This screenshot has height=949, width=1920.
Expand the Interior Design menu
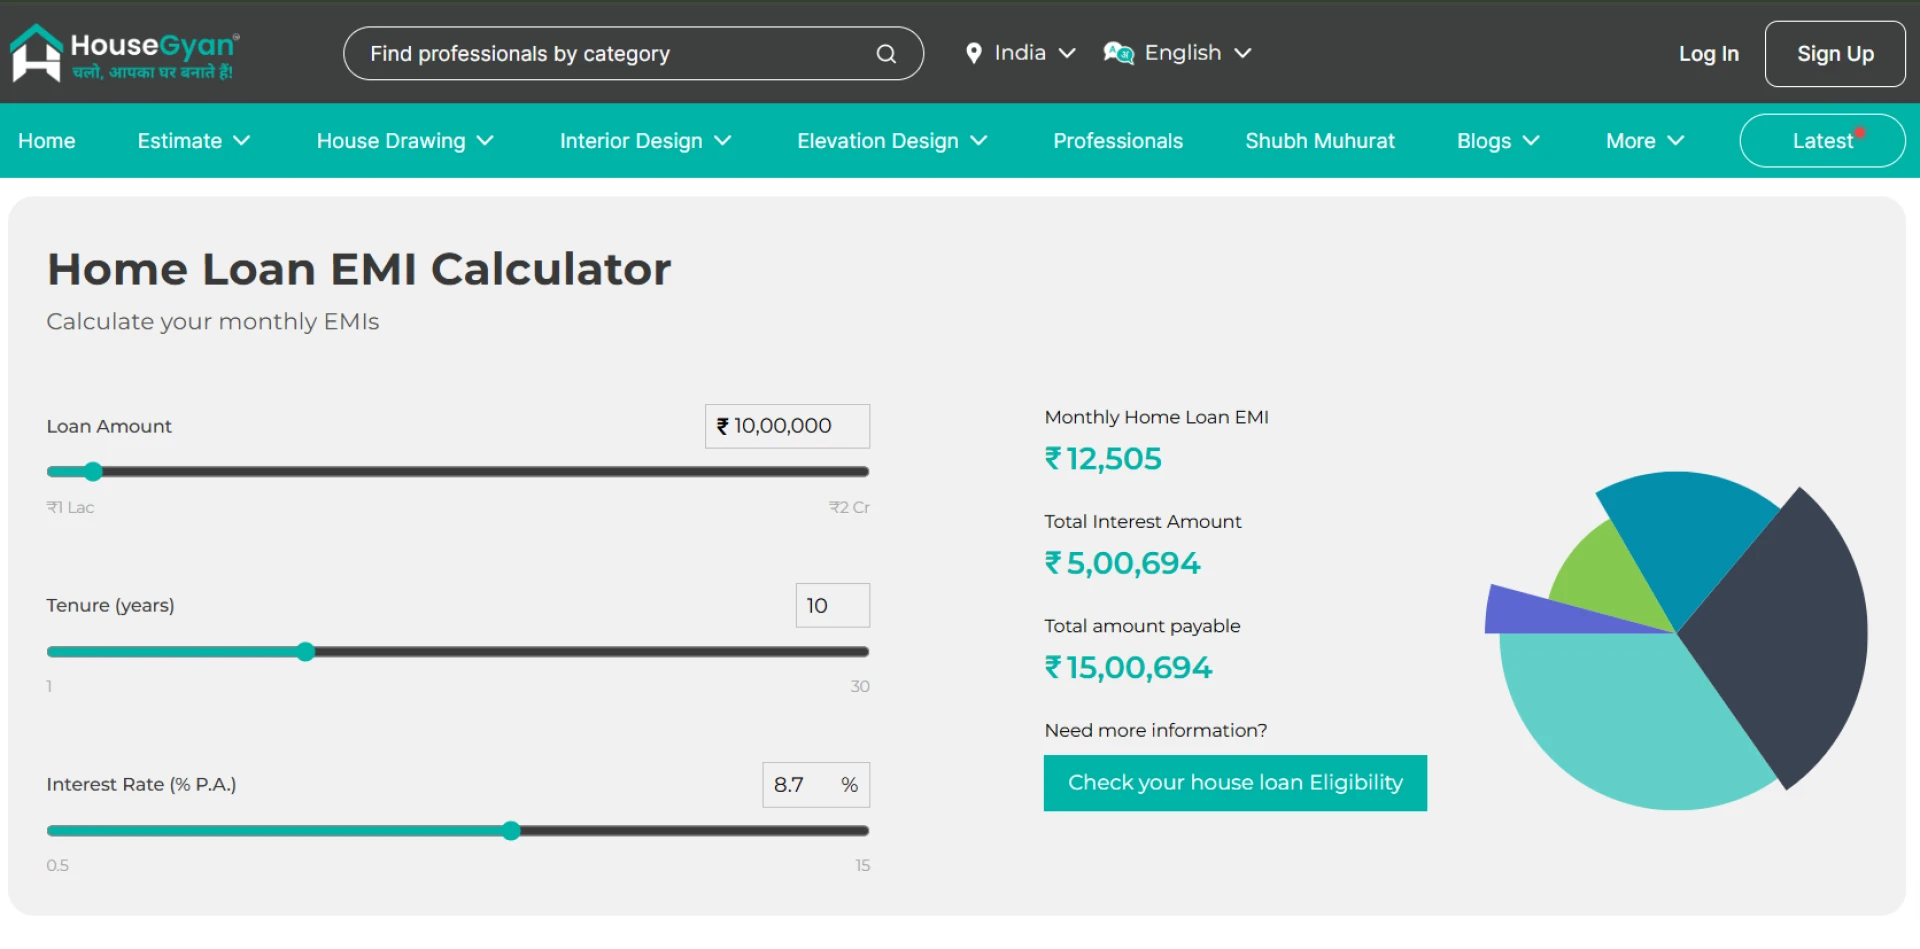point(645,141)
